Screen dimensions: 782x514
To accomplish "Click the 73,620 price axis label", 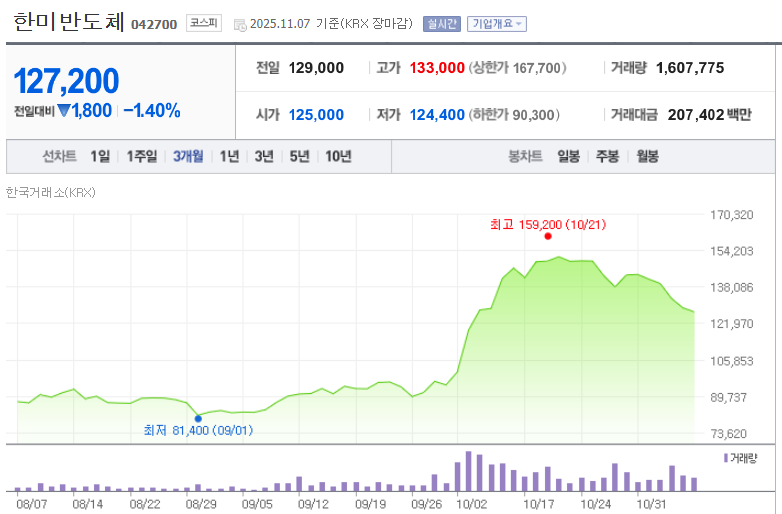I will pos(729,434).
